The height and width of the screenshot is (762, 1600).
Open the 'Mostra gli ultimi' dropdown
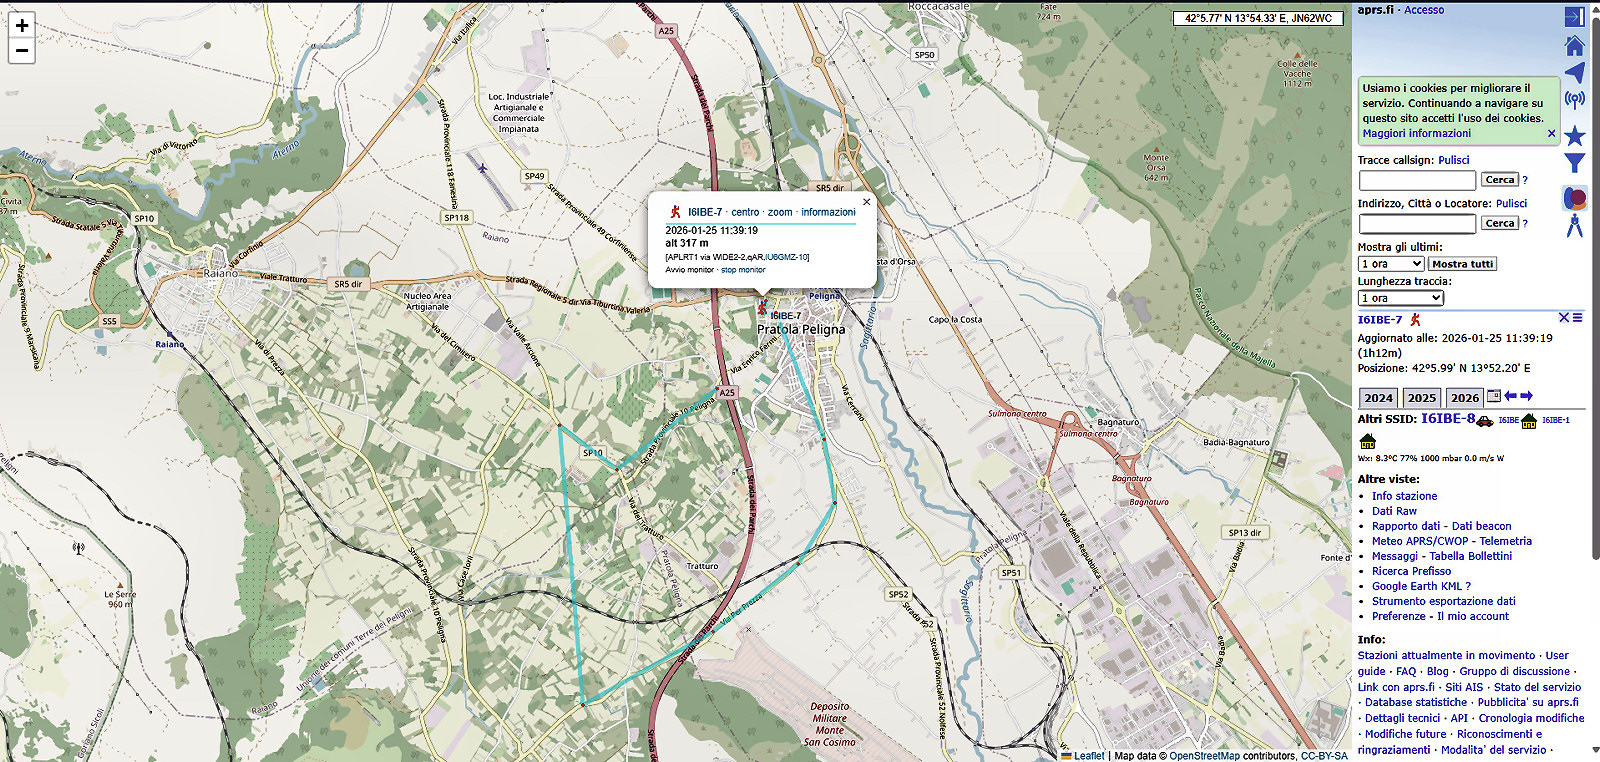(x=1390, y=264)
